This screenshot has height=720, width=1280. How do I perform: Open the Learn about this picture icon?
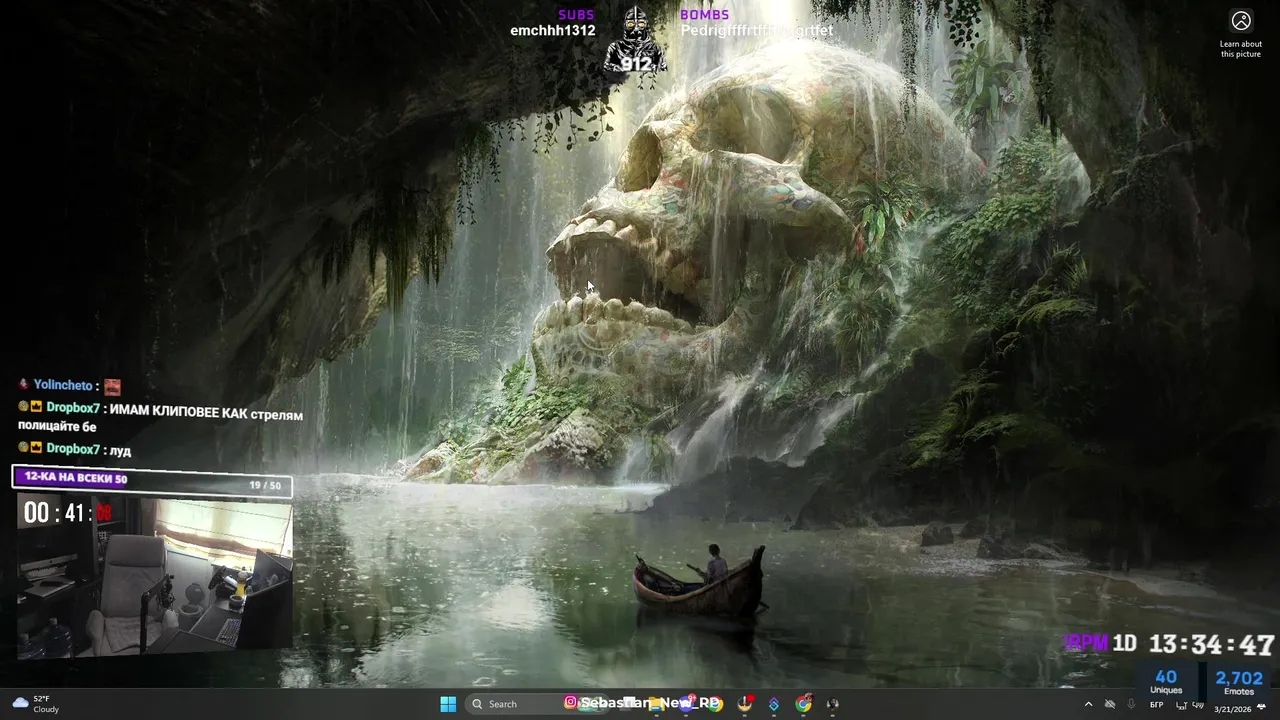click(1241, 21)
